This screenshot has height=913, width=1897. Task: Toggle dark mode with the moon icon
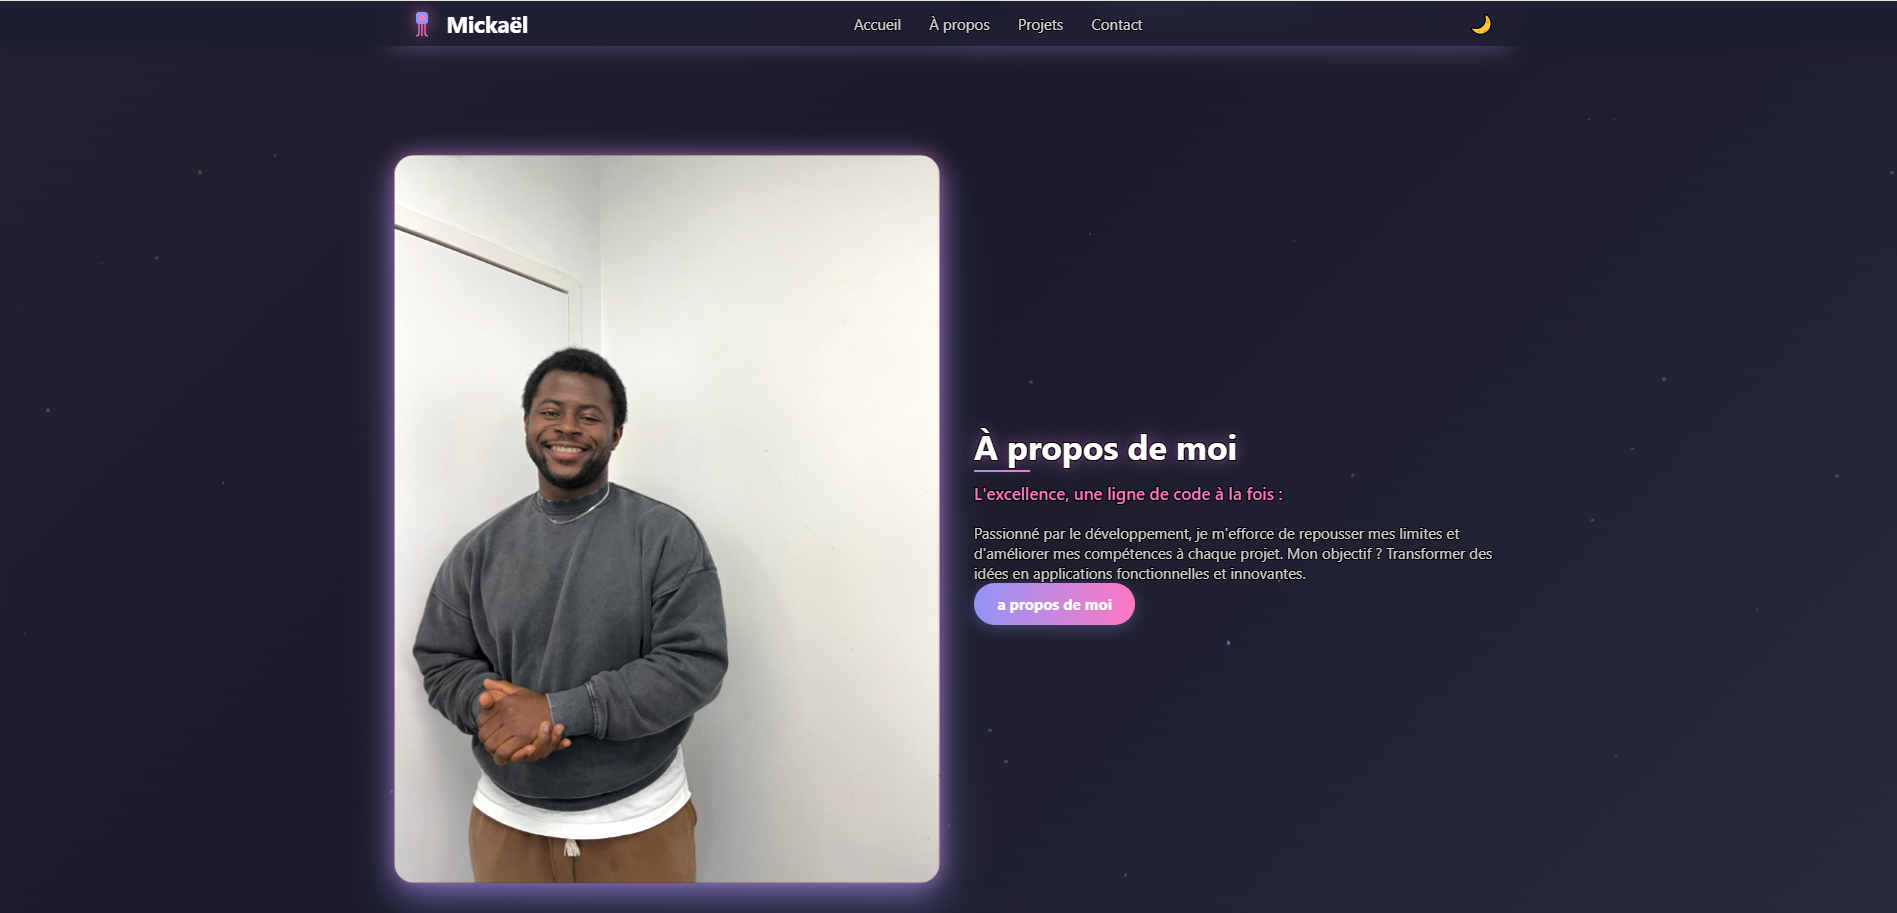pyautogui.click(x=1481, y=24)
